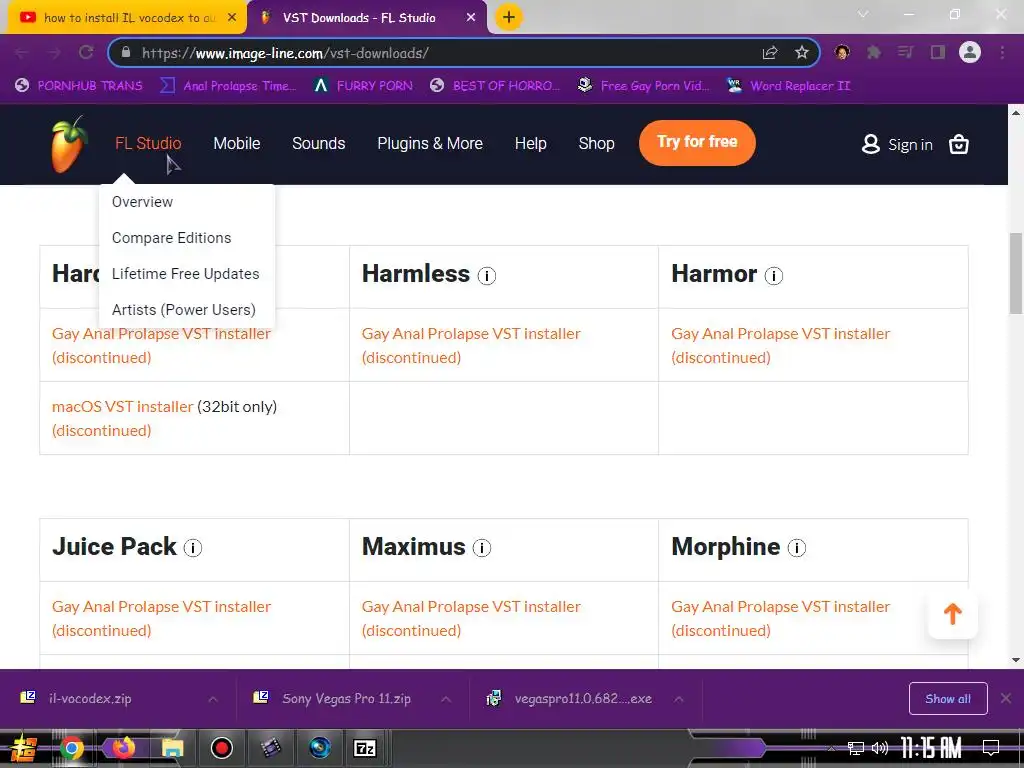
Task: Show info for Maximus plugin
Action: pos(482,548)
